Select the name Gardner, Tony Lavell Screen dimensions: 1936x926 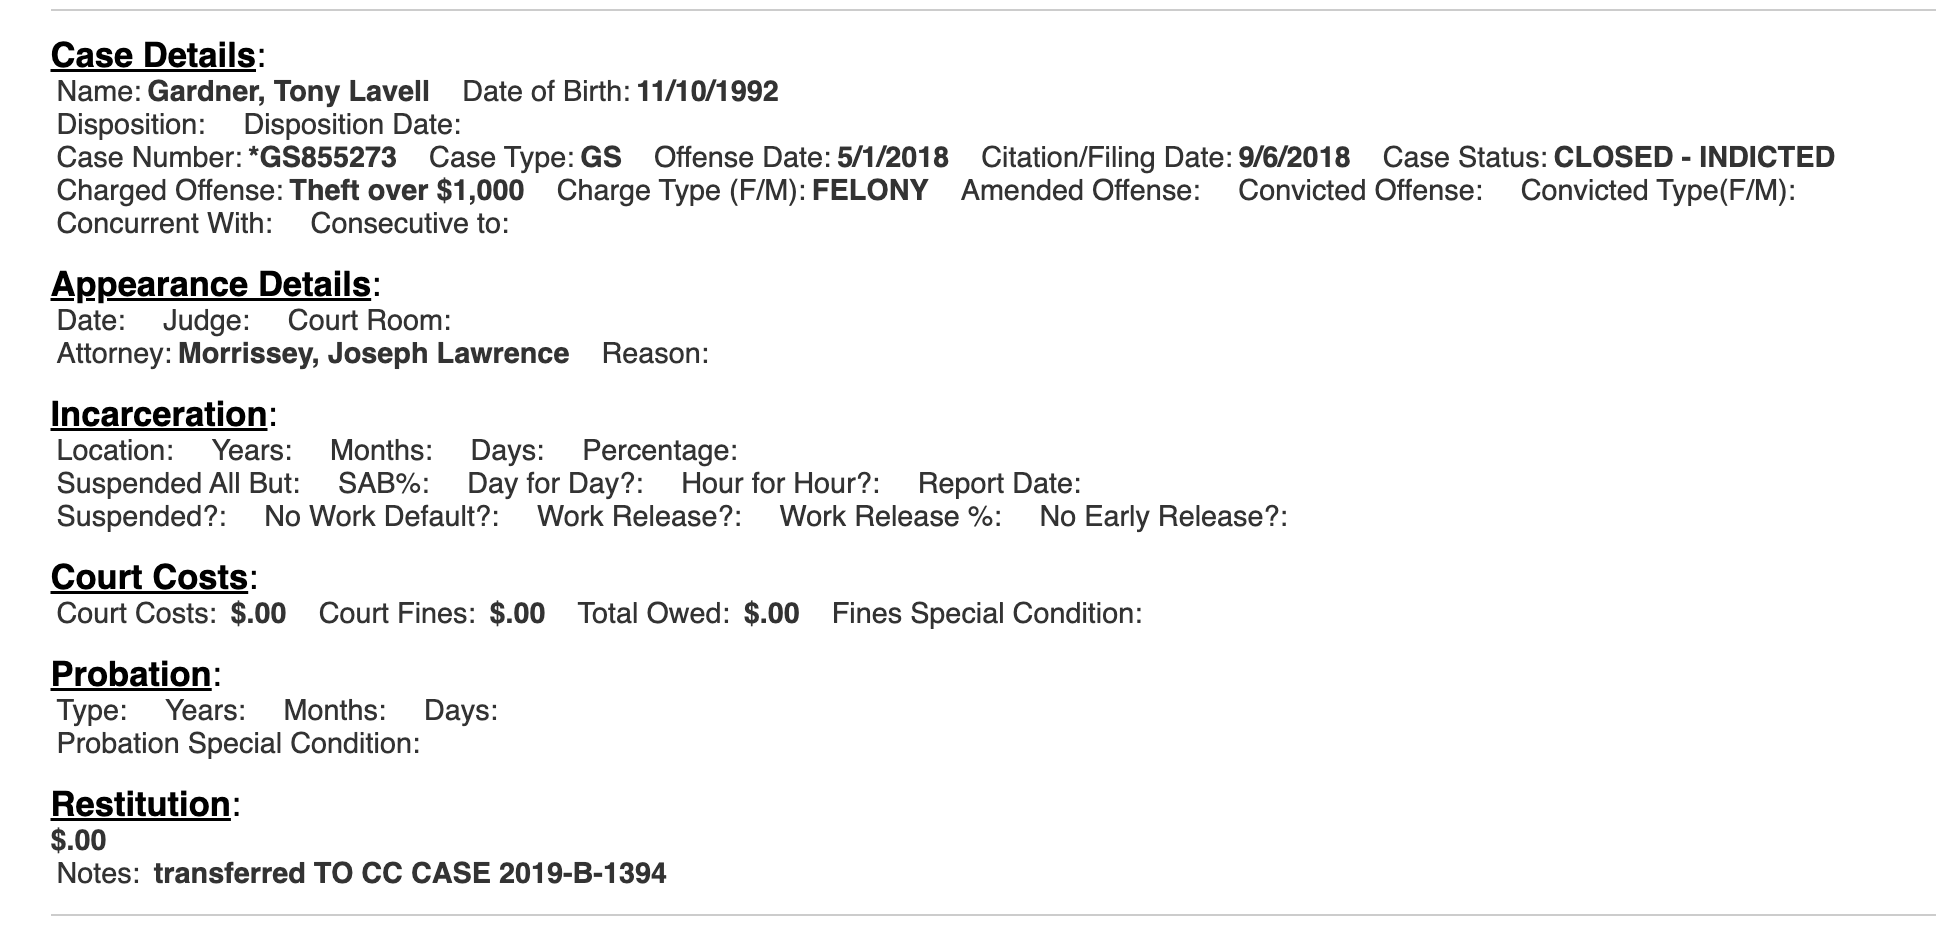(288, 92)
